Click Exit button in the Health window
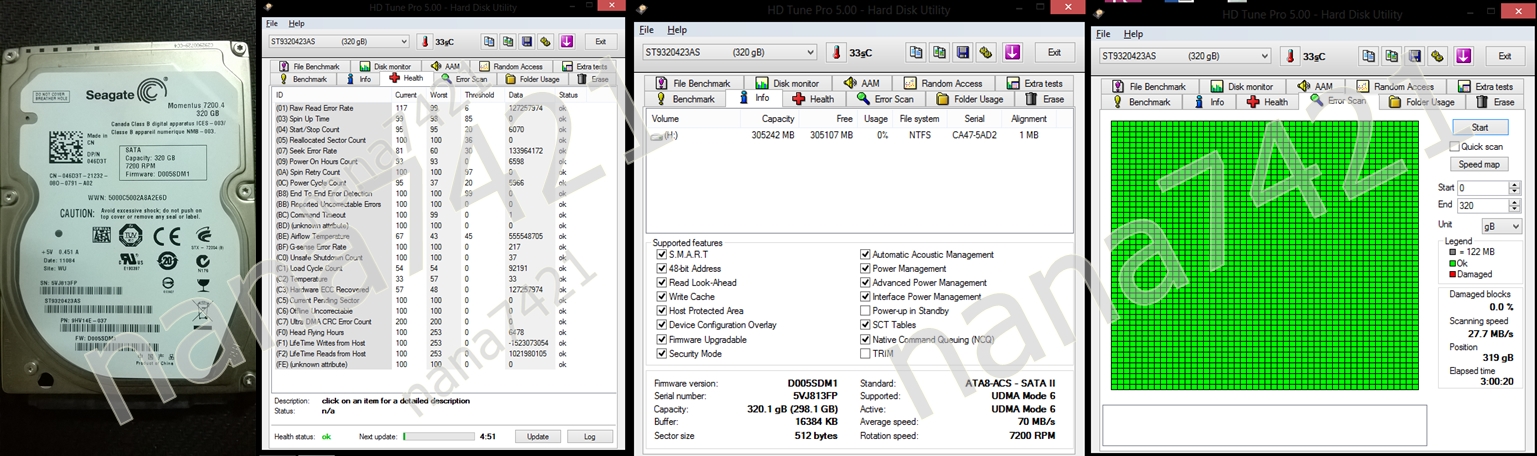The width and height of the screenshot is (1537, 456). 600,41
